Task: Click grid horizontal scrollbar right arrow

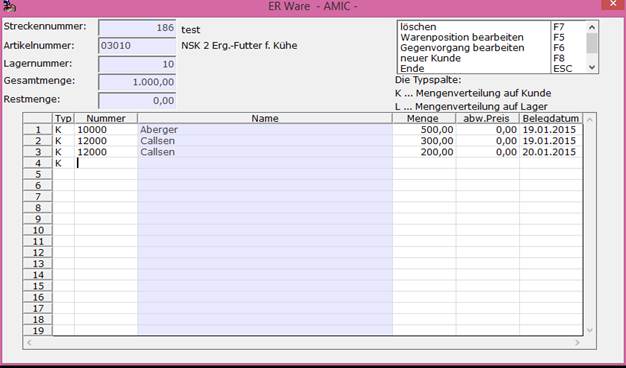Action: click(577, 342)
